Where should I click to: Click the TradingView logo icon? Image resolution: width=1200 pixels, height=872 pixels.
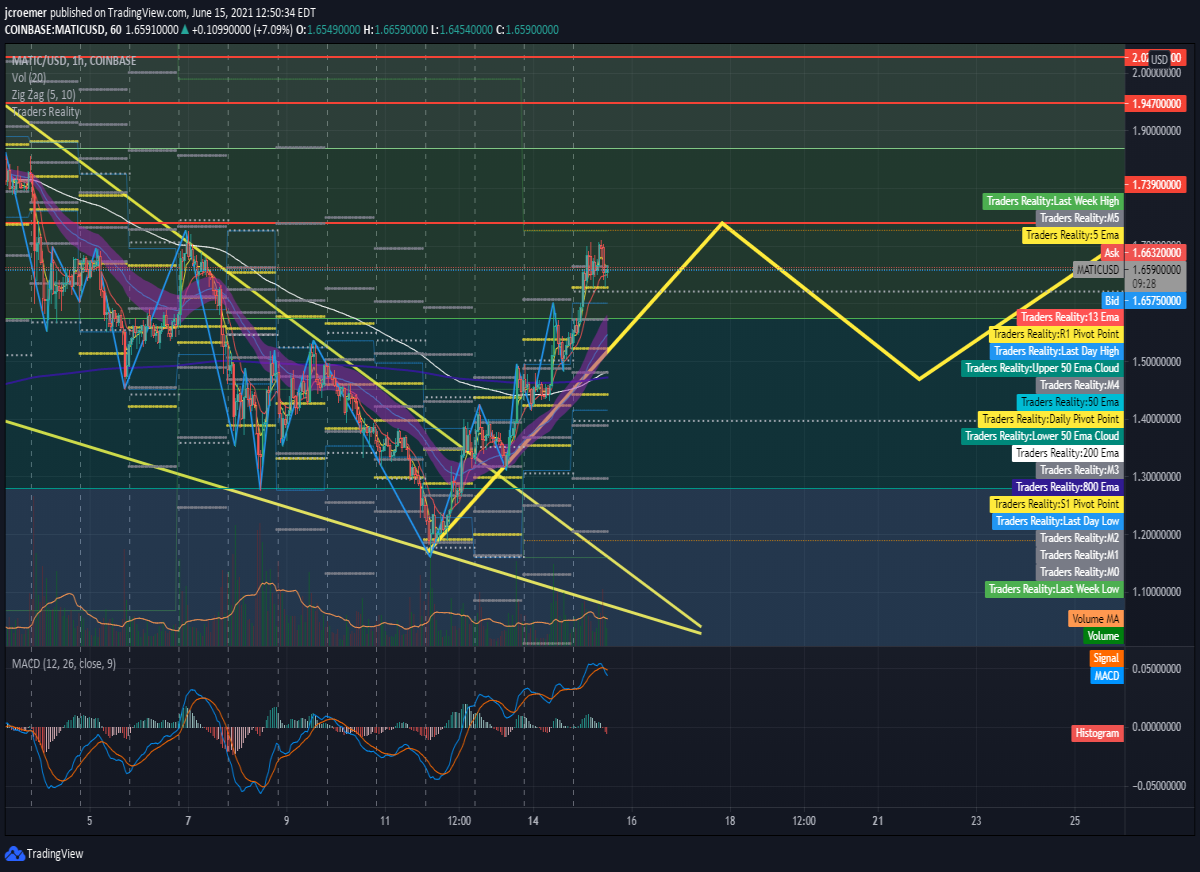pos(14,853)
